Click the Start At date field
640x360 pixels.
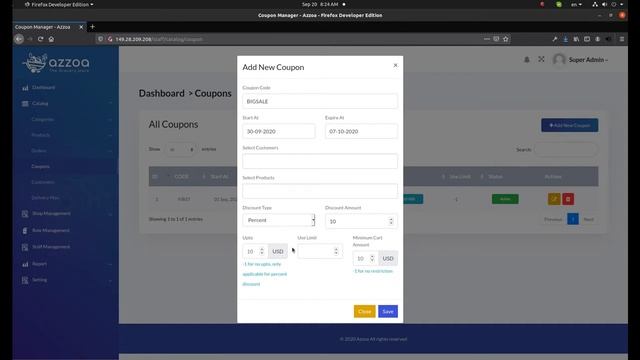[x=278, y=131]
